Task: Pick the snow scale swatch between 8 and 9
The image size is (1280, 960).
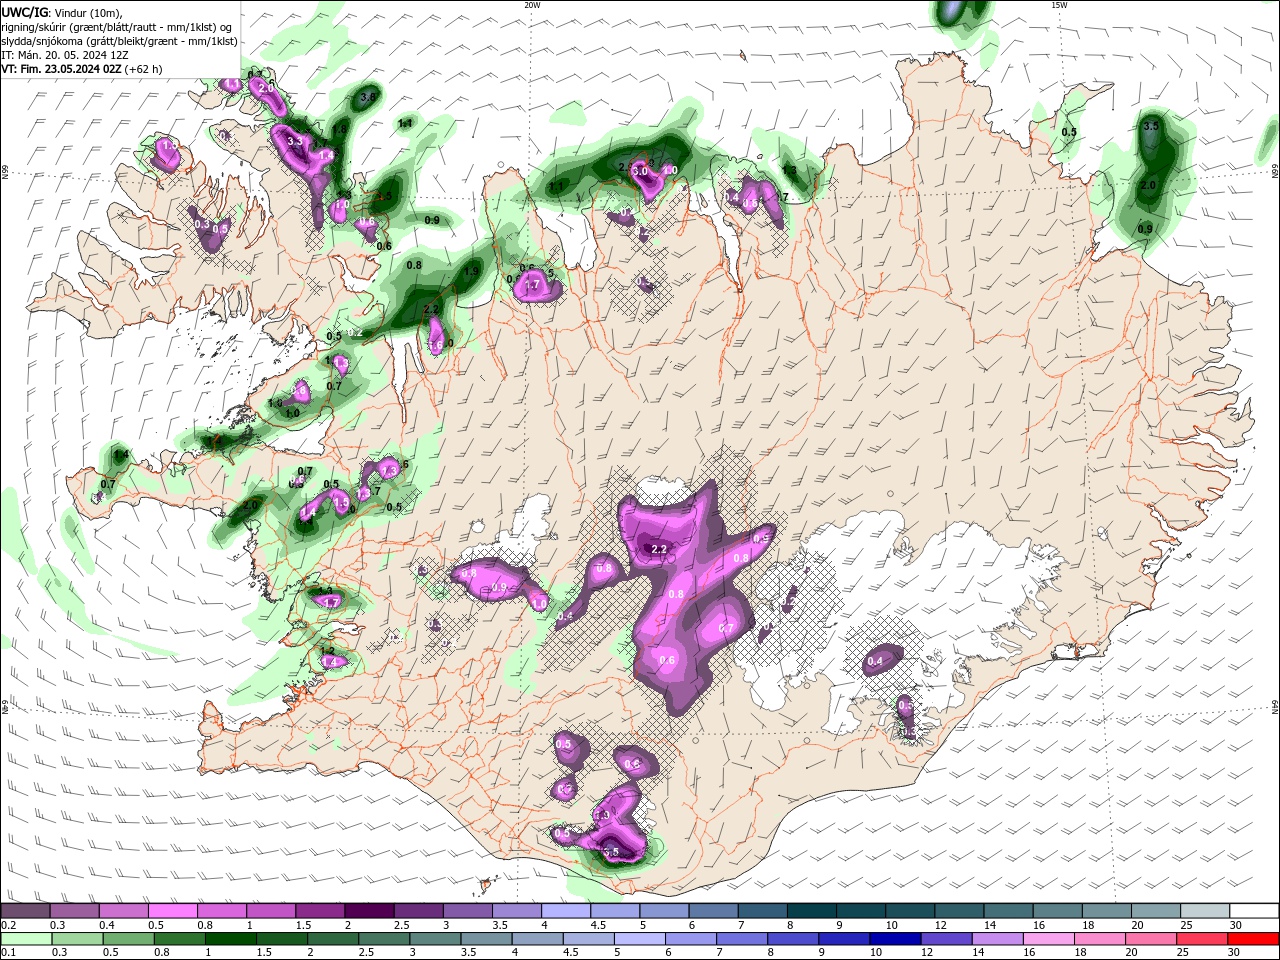Action: coord(812,910)
